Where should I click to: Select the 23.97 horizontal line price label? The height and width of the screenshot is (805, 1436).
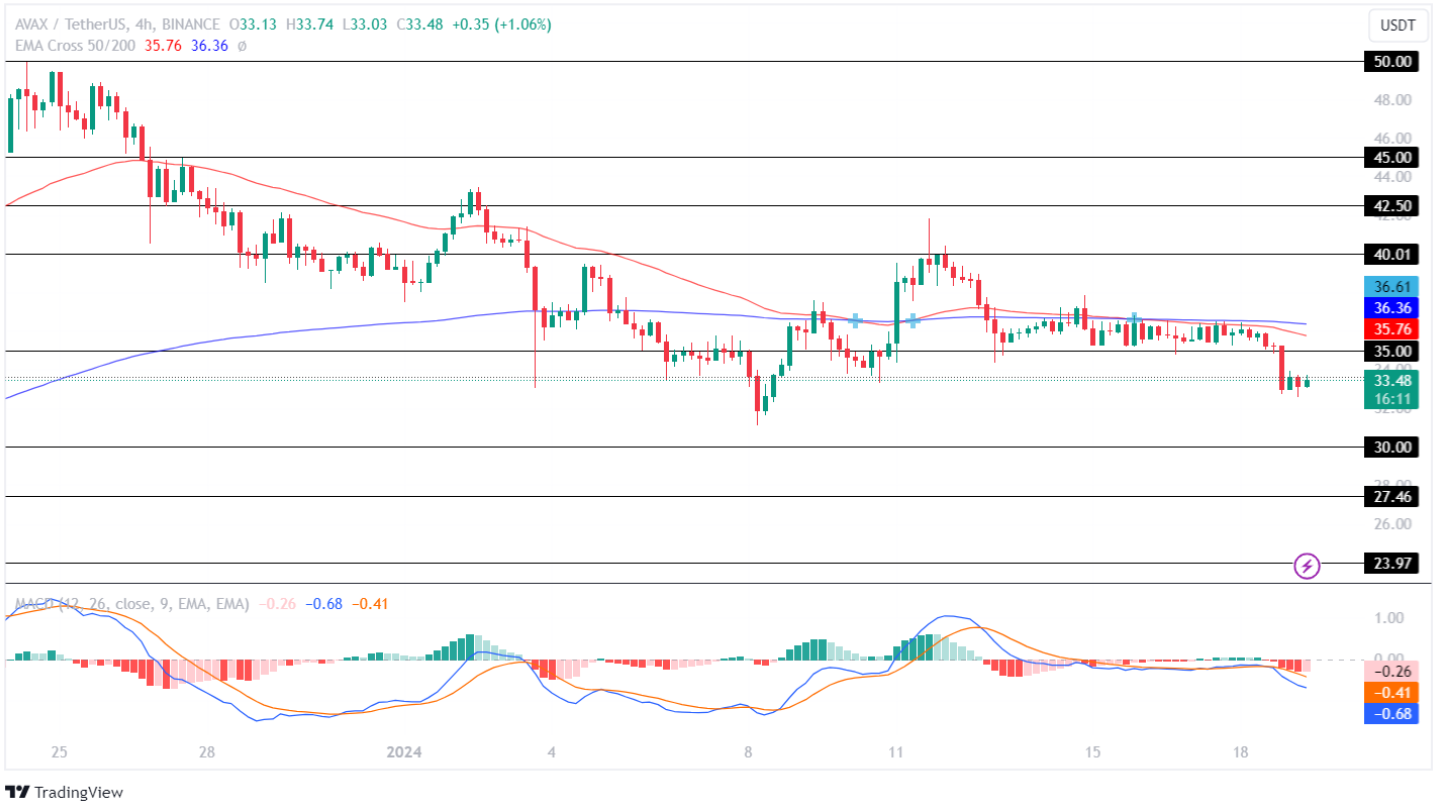coord(1392,563)
